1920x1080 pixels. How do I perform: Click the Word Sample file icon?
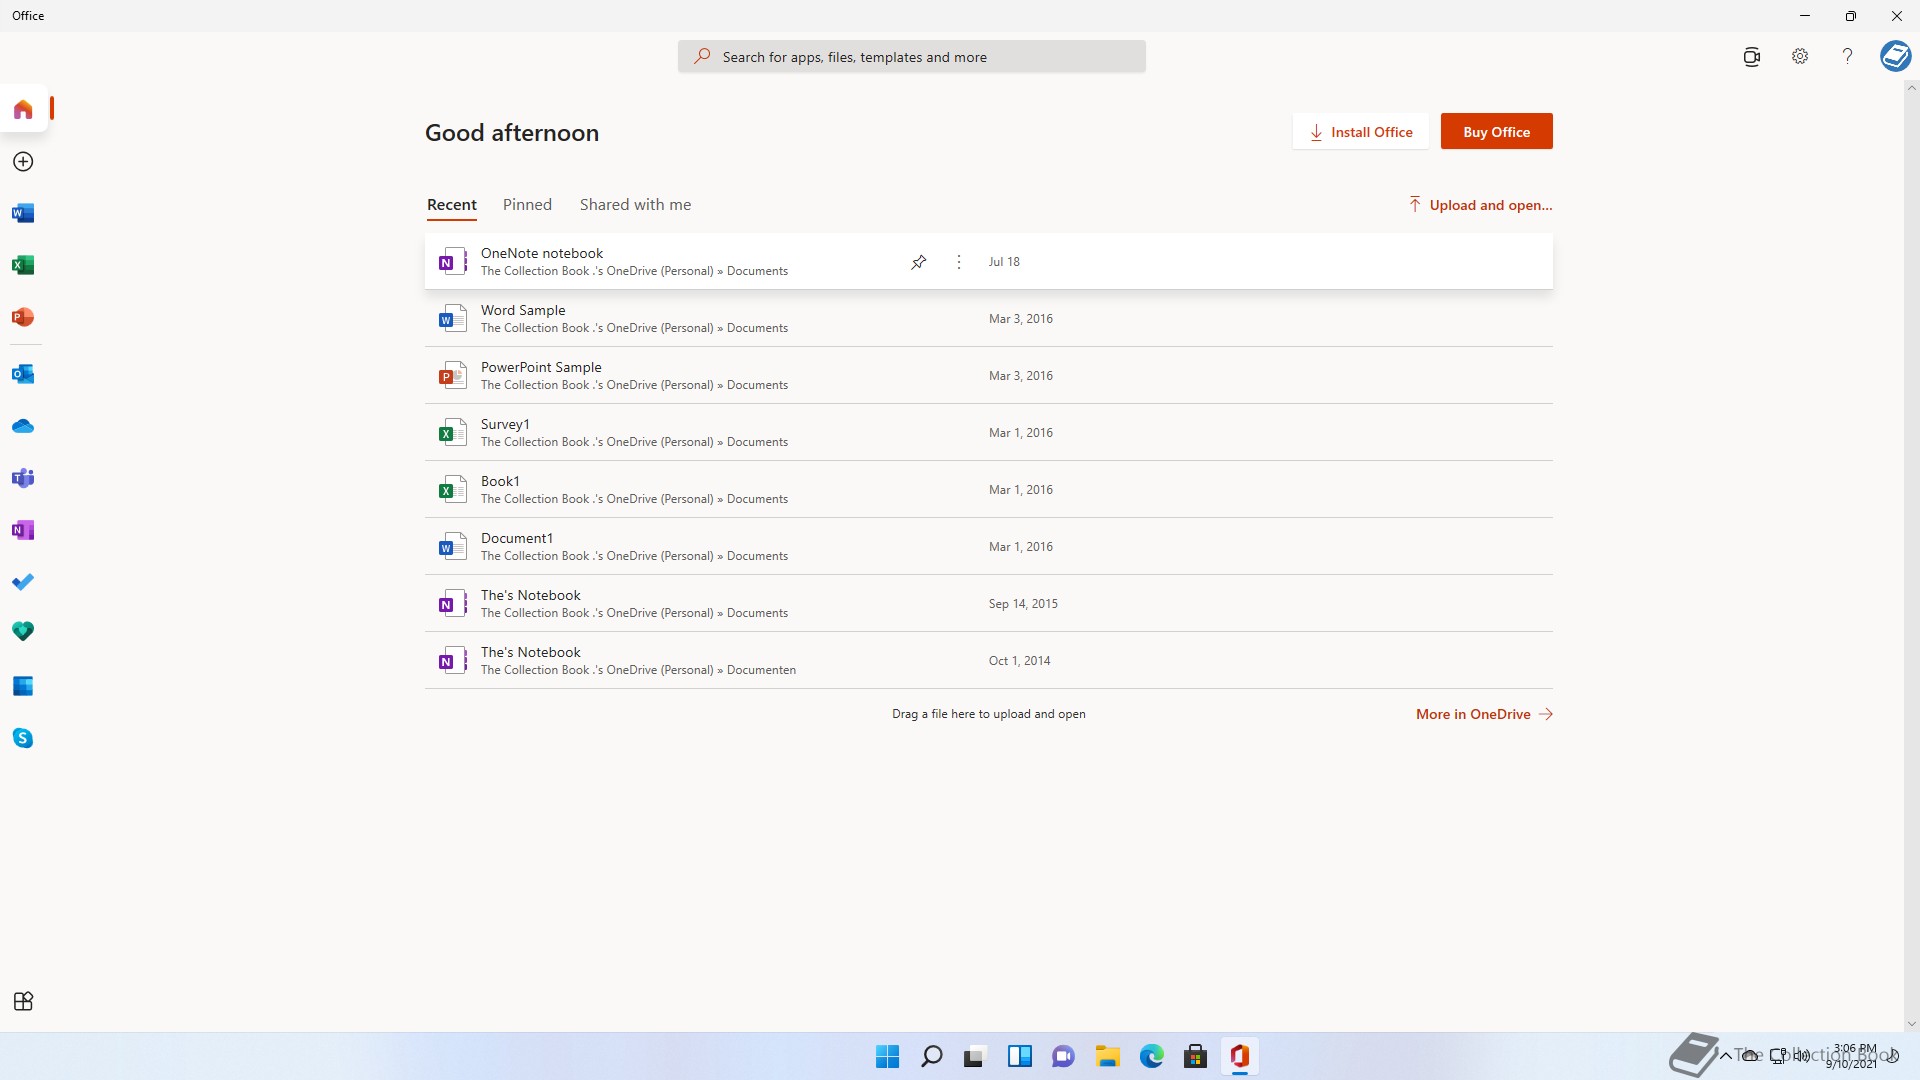tap(452, 319)
